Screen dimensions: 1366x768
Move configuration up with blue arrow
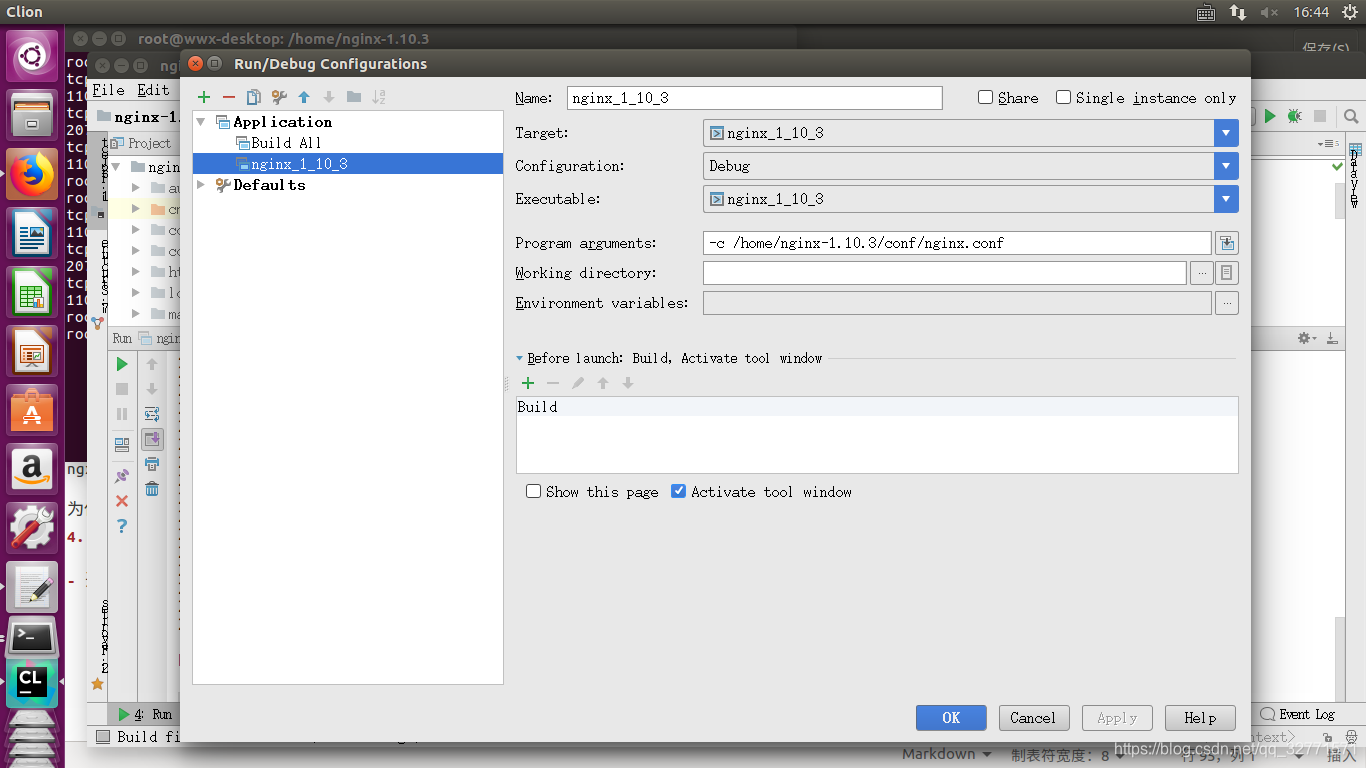click(x=304, y=97)
